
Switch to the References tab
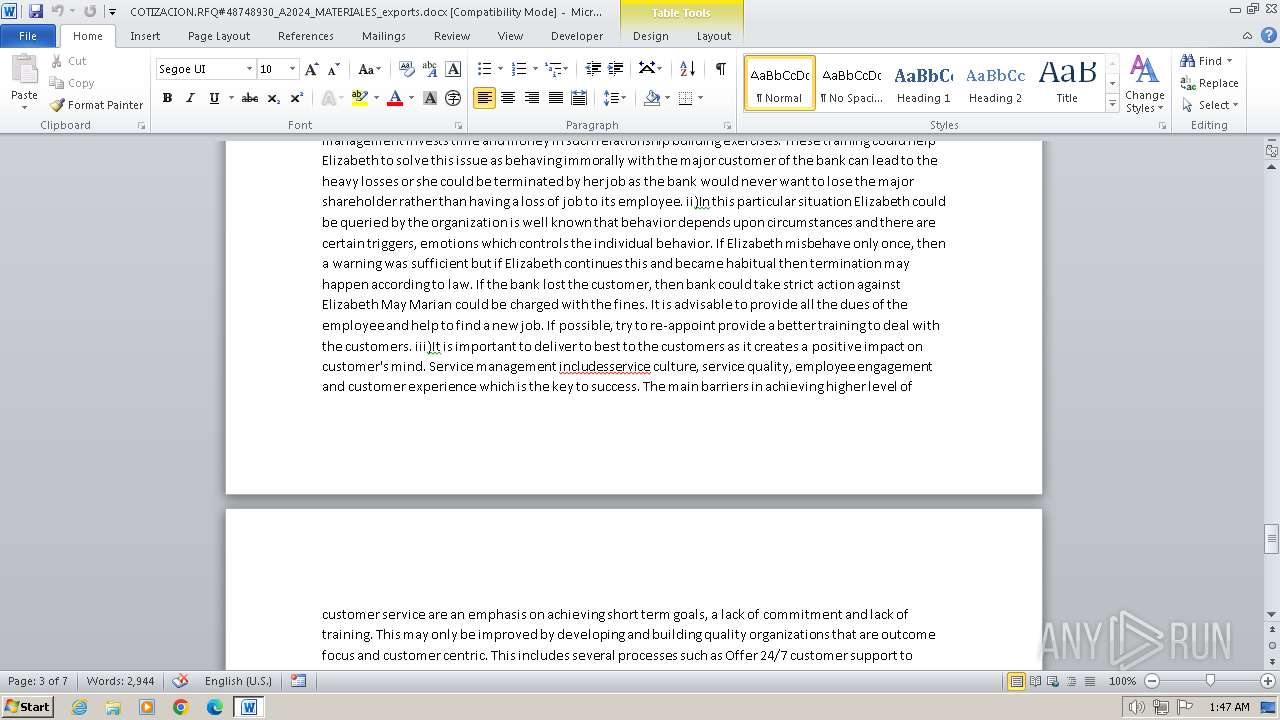click(306, 36)
